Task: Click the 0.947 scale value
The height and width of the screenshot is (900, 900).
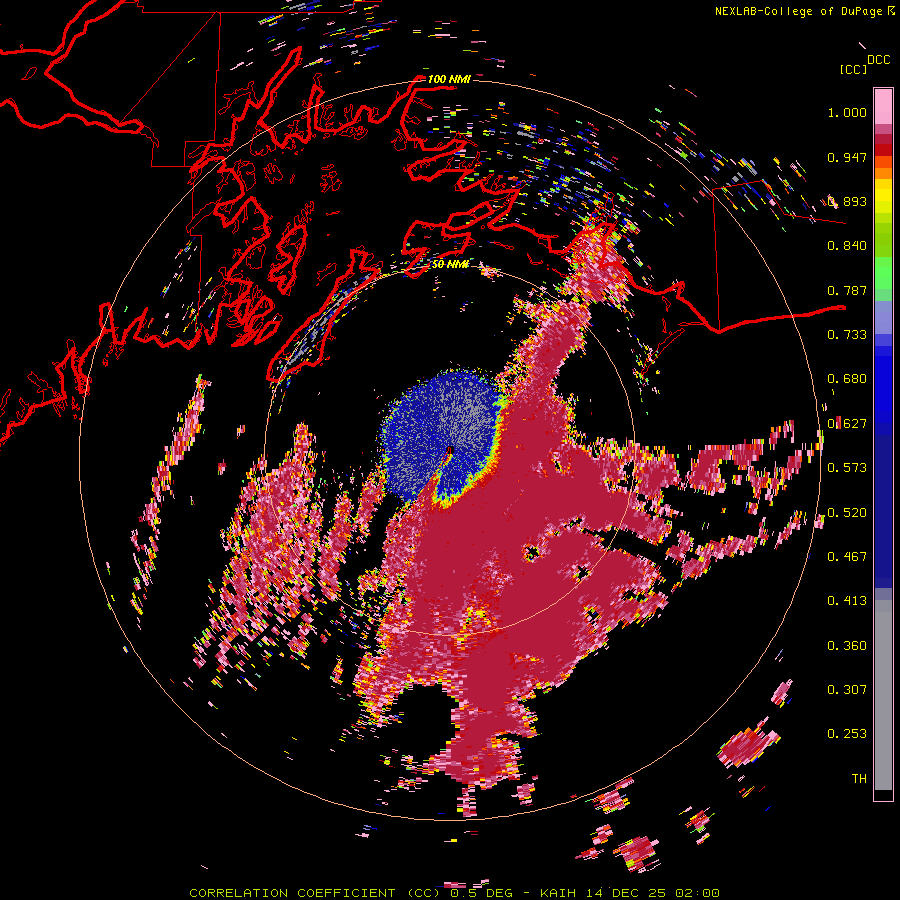Action: (x=847, y=157)
